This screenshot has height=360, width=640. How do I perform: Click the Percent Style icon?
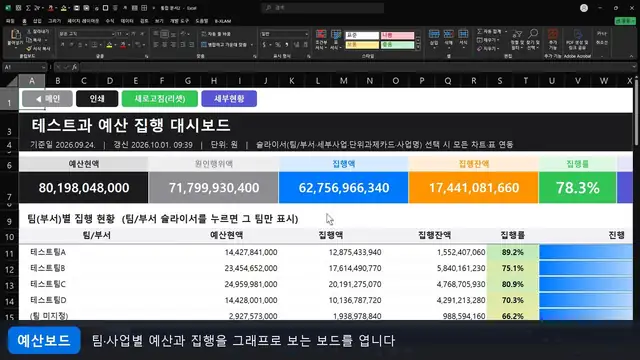[278, 44]
